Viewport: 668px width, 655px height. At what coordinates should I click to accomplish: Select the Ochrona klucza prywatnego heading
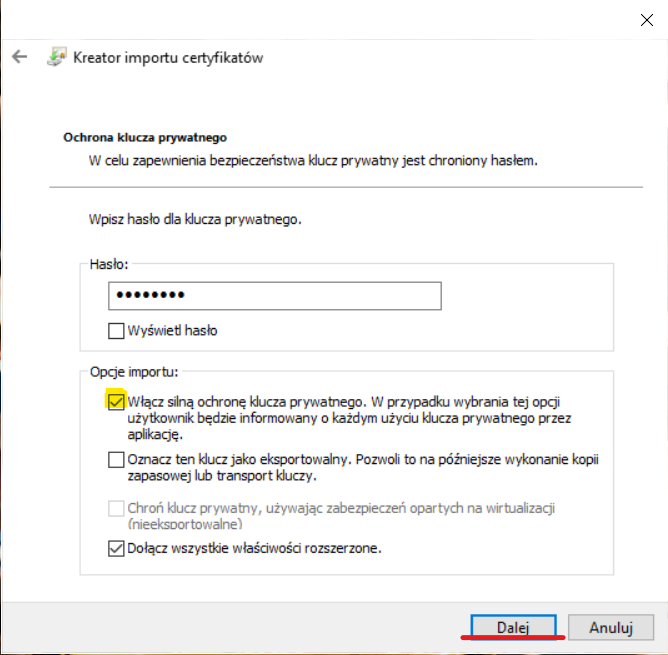[146, 137]
